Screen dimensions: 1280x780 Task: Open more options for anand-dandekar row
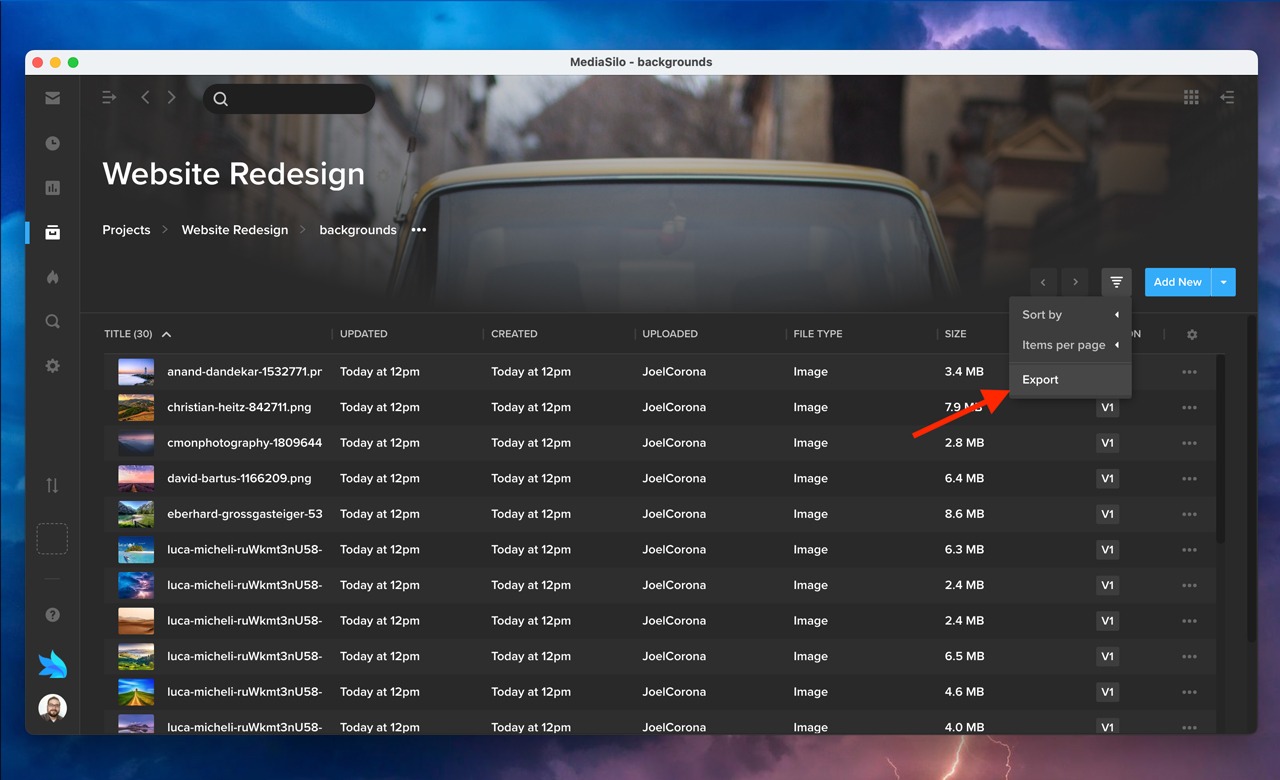1189,372
